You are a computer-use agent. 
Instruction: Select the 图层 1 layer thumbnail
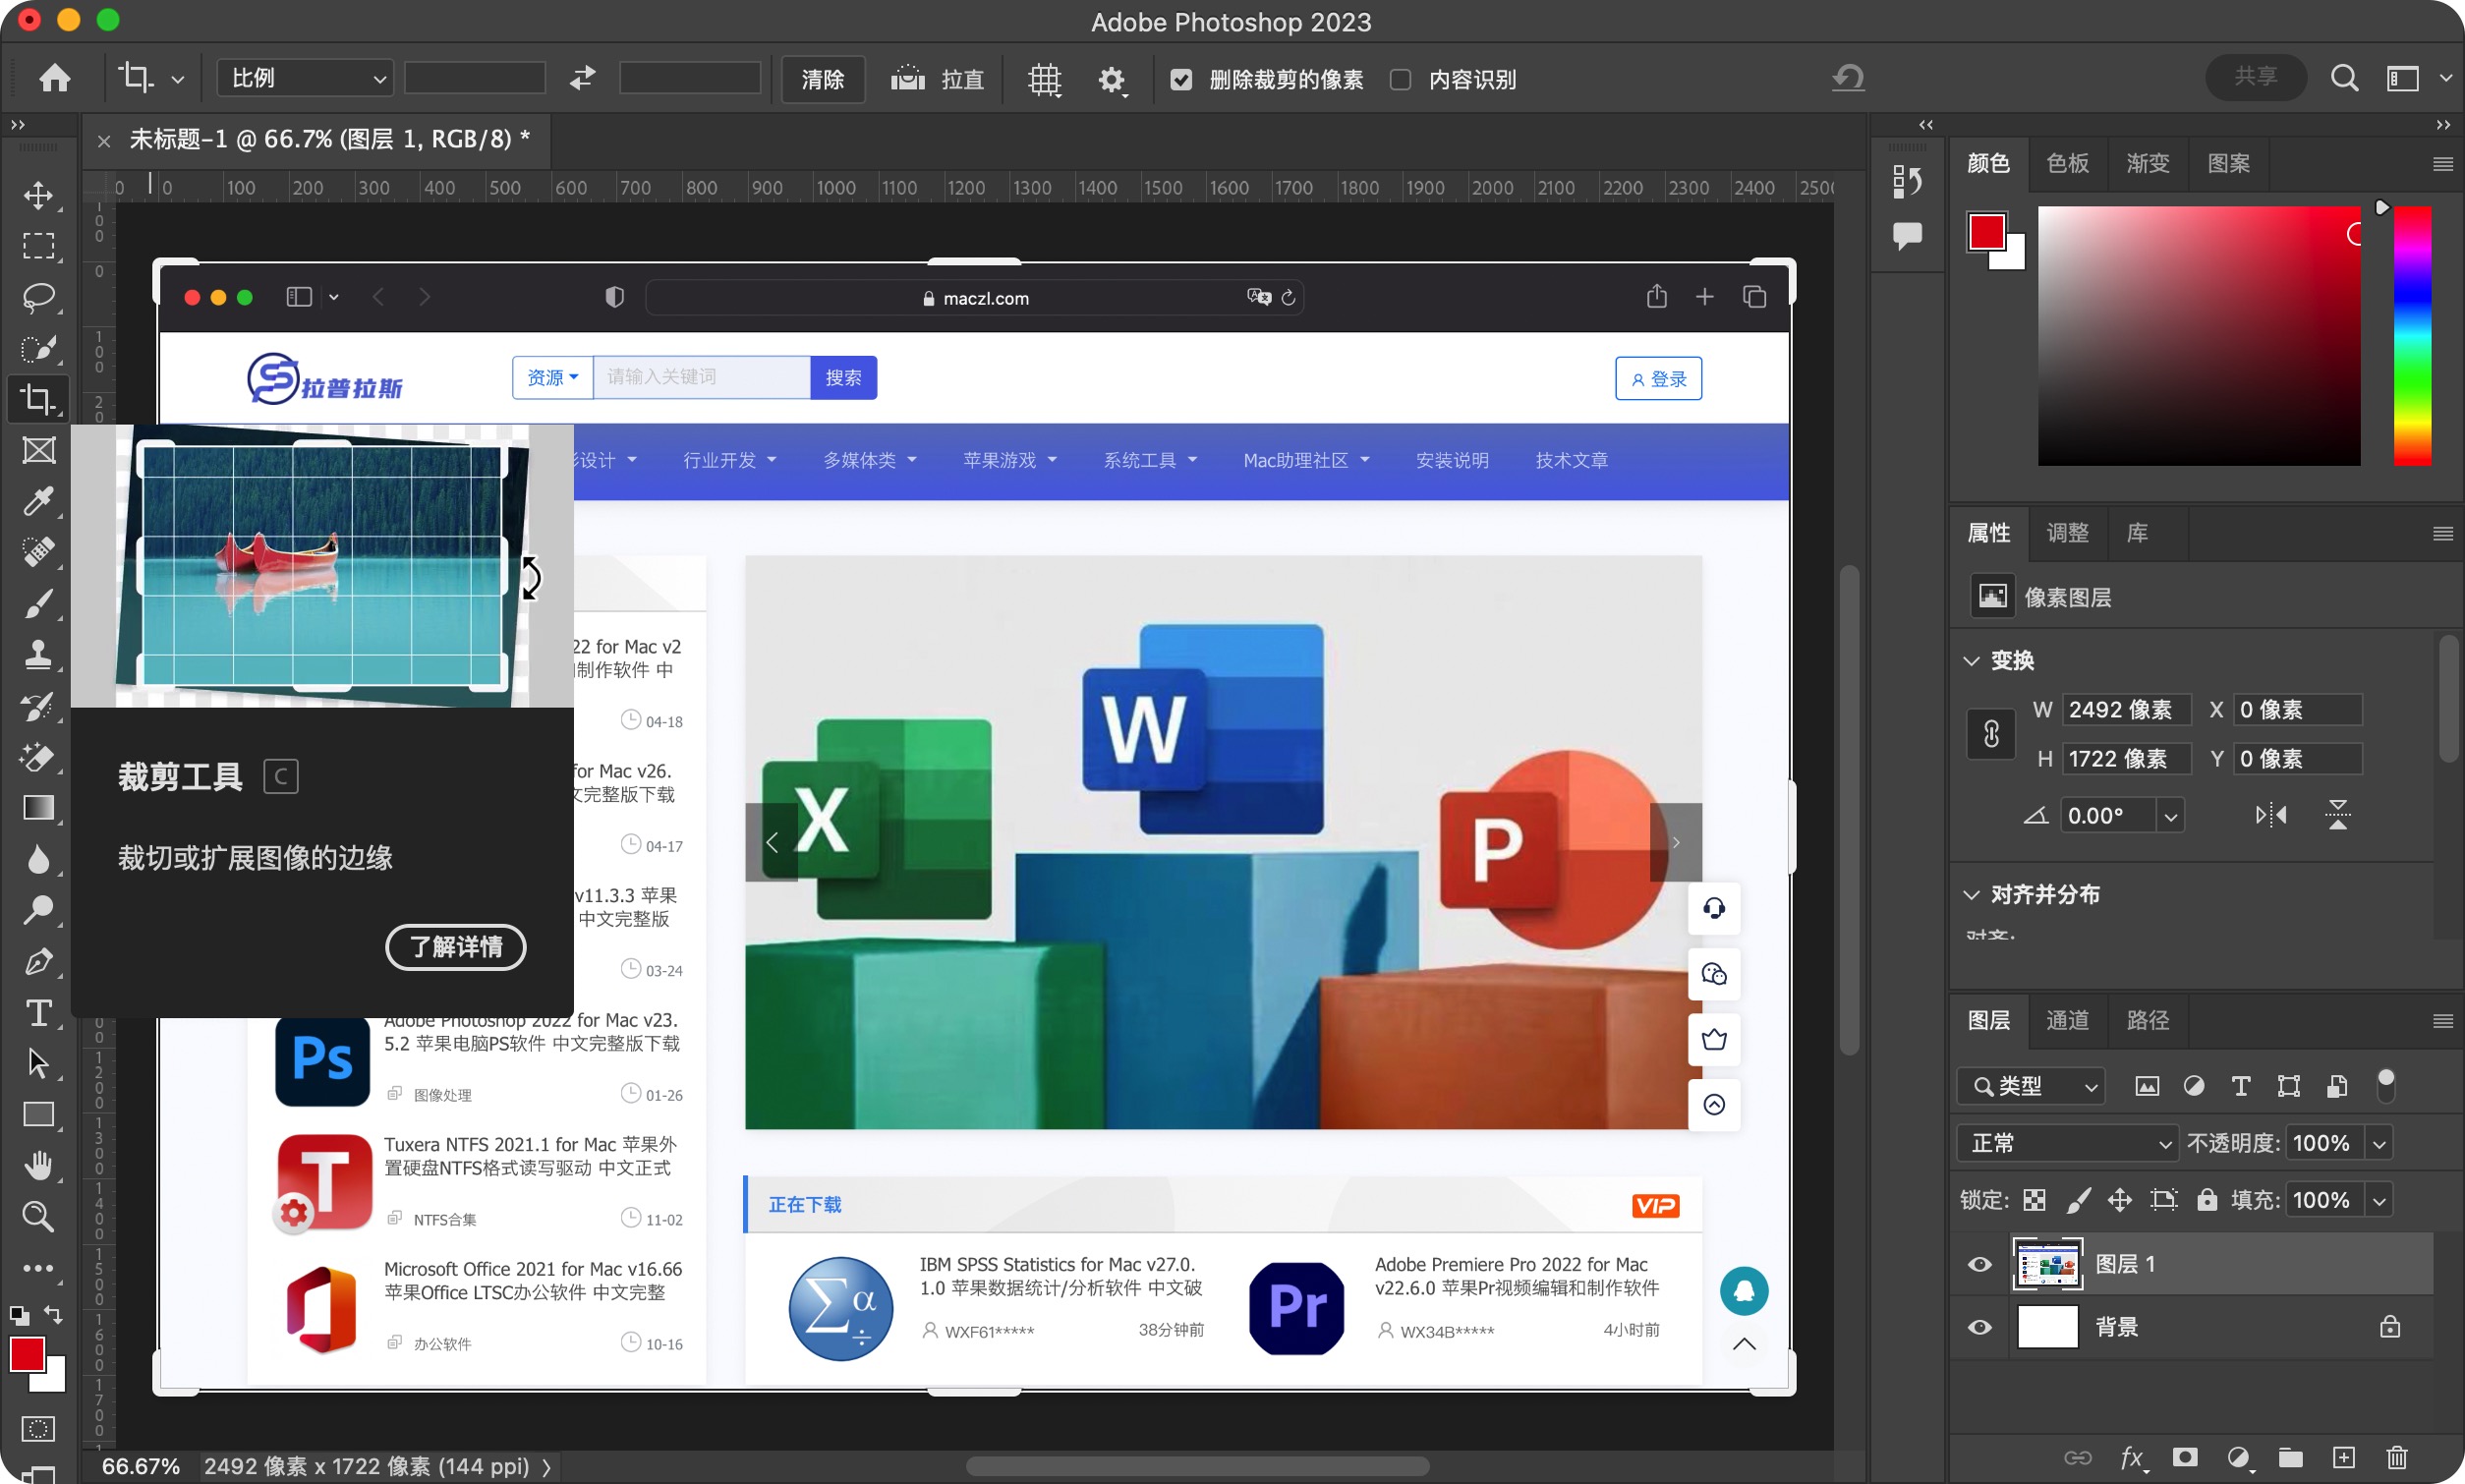[2047, 1264]
